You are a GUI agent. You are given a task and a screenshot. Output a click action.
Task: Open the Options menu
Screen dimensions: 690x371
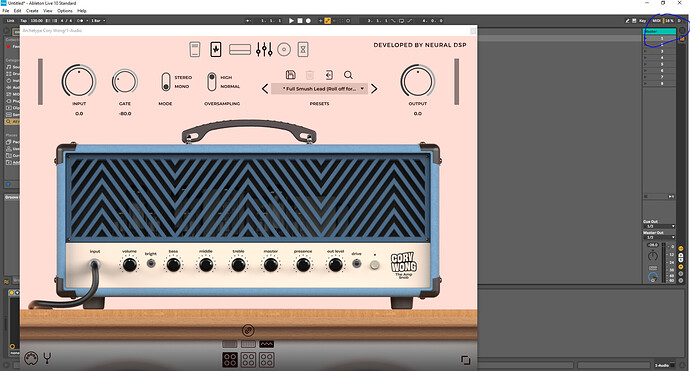tap(65, 11)
